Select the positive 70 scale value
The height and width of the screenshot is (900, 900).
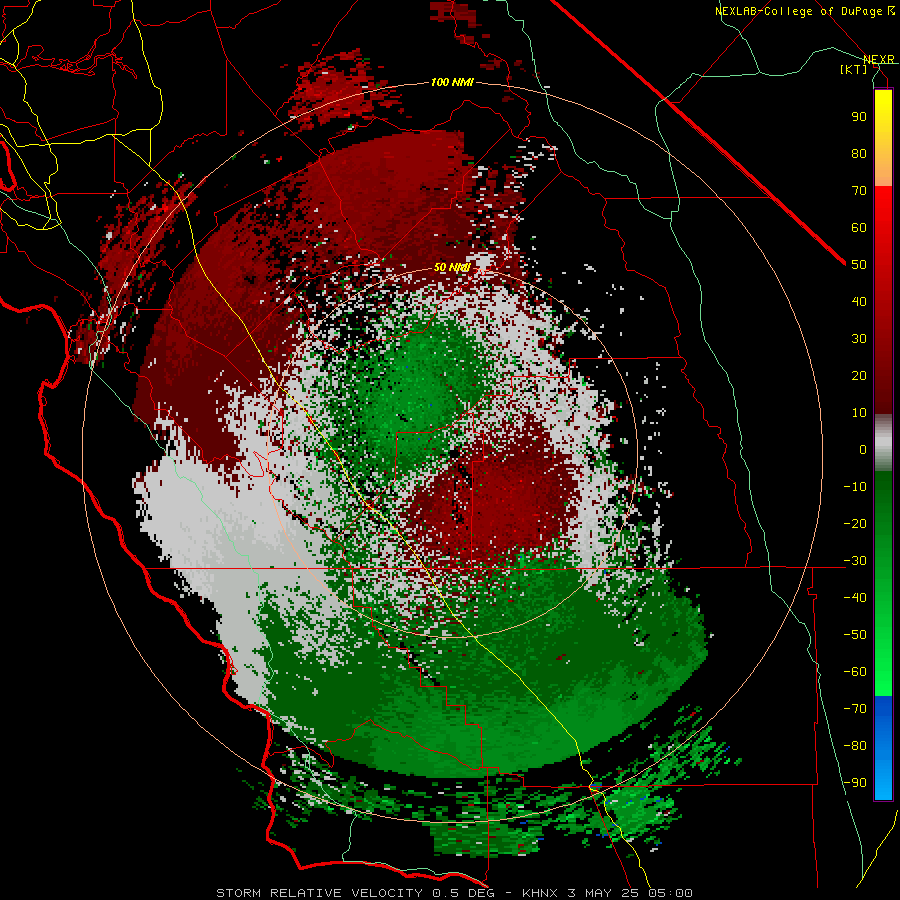point(859,191)
